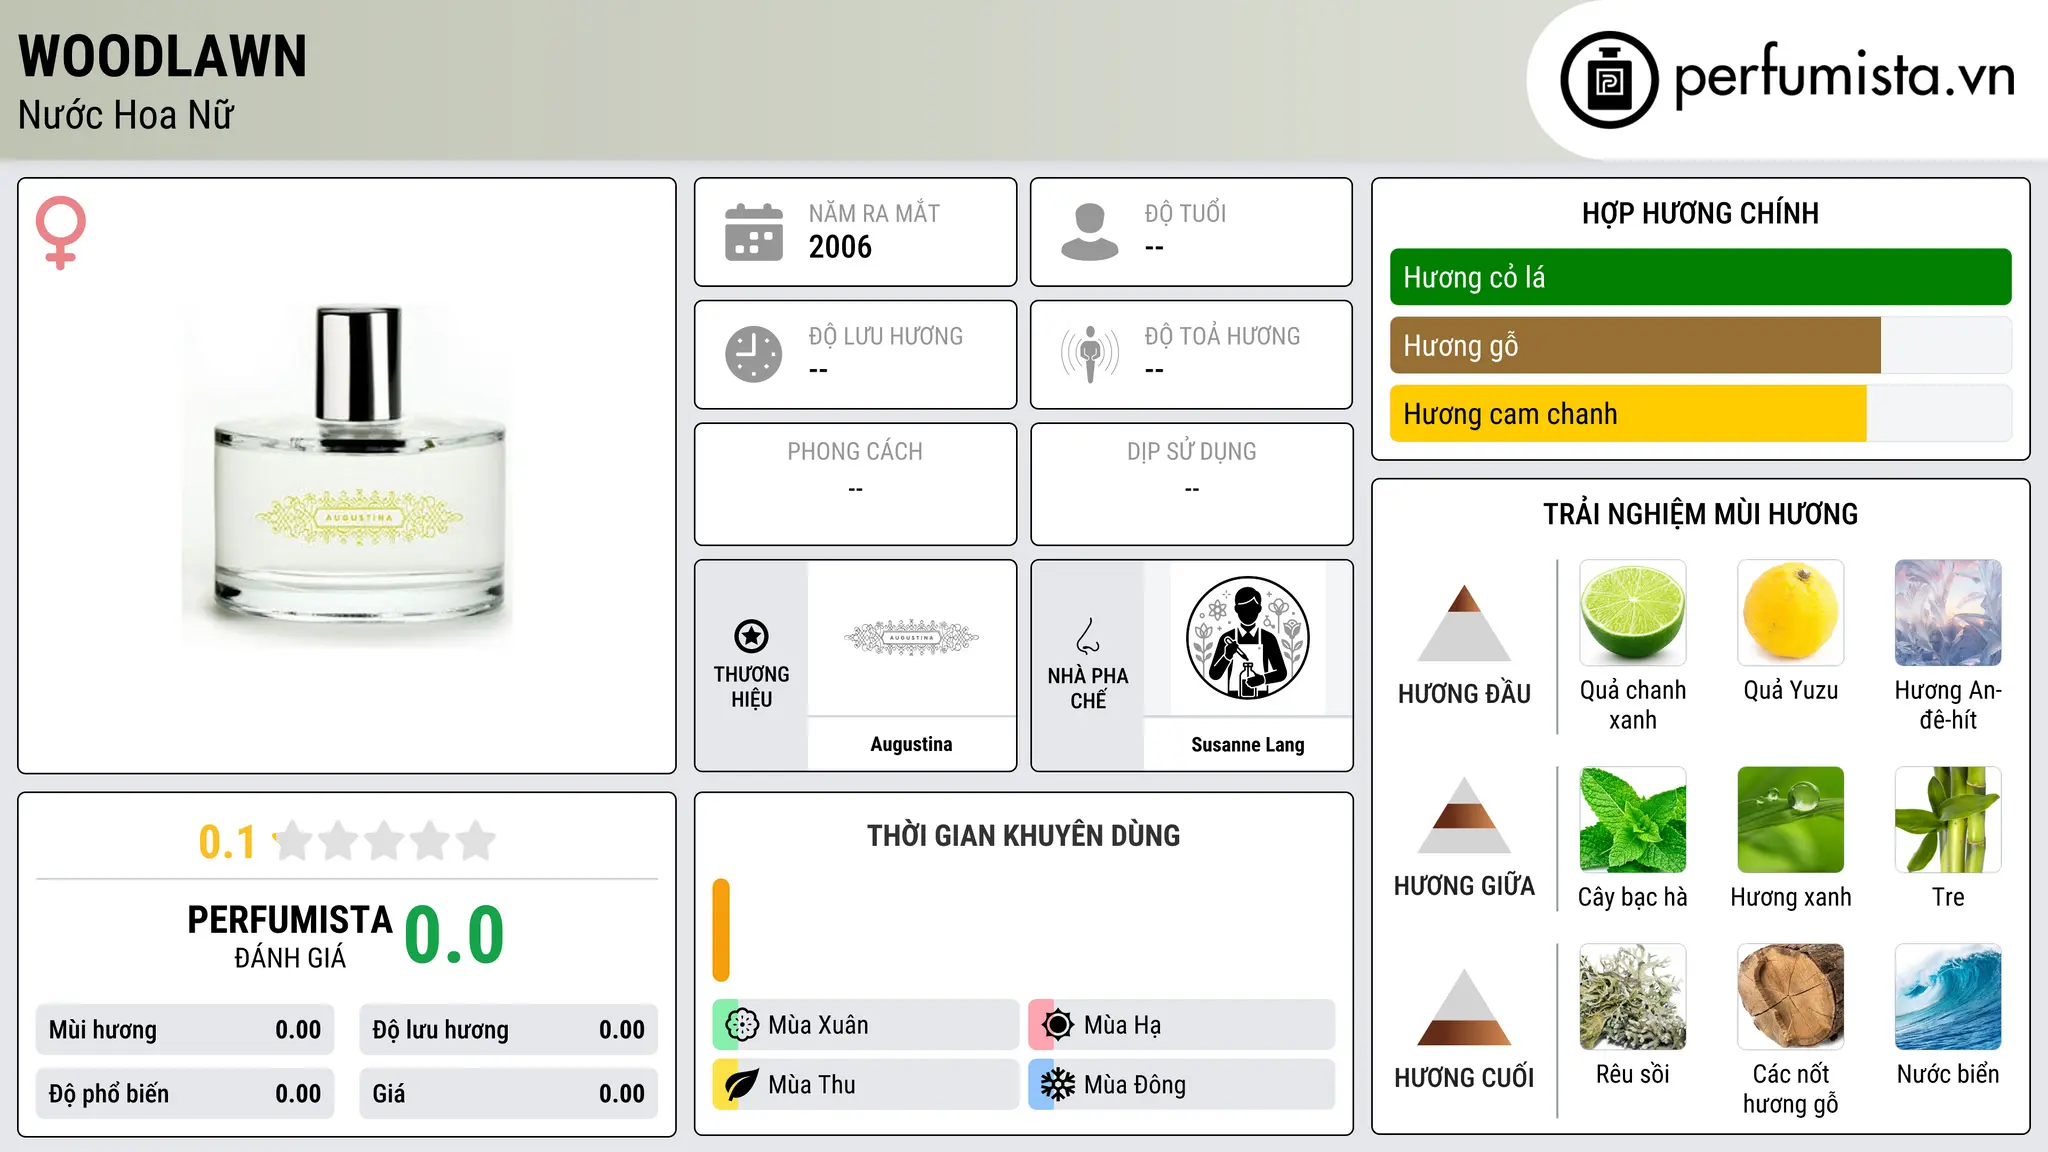Click the pink female gender symbol
The height and width of the screenshot is (1152, 2048).
pyautogui.click(x=61, y=232)
